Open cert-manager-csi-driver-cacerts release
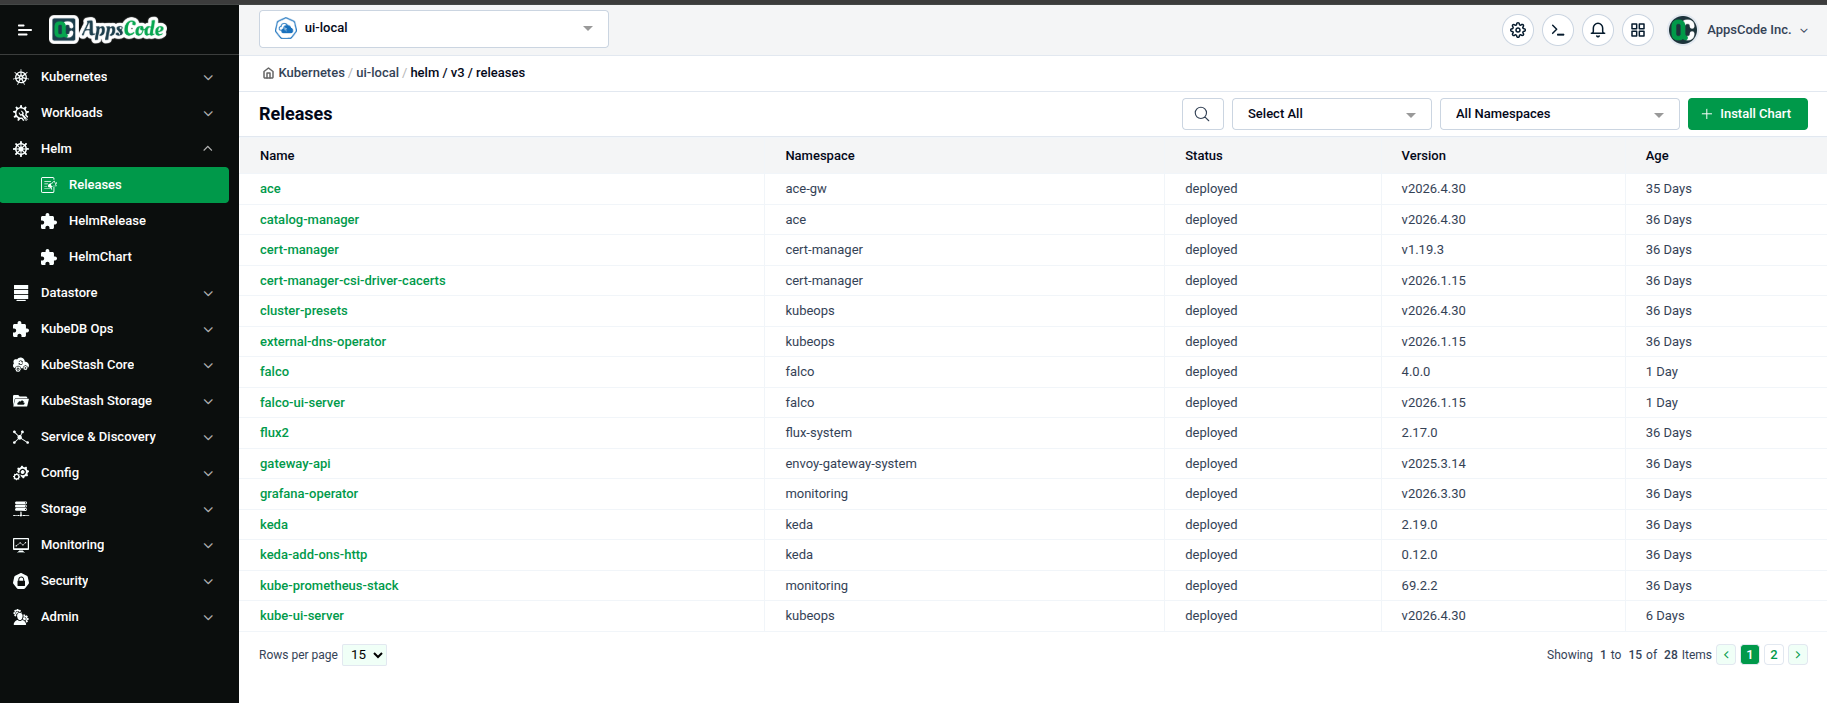Screen dimensions: 1827x703 [353, 281]
